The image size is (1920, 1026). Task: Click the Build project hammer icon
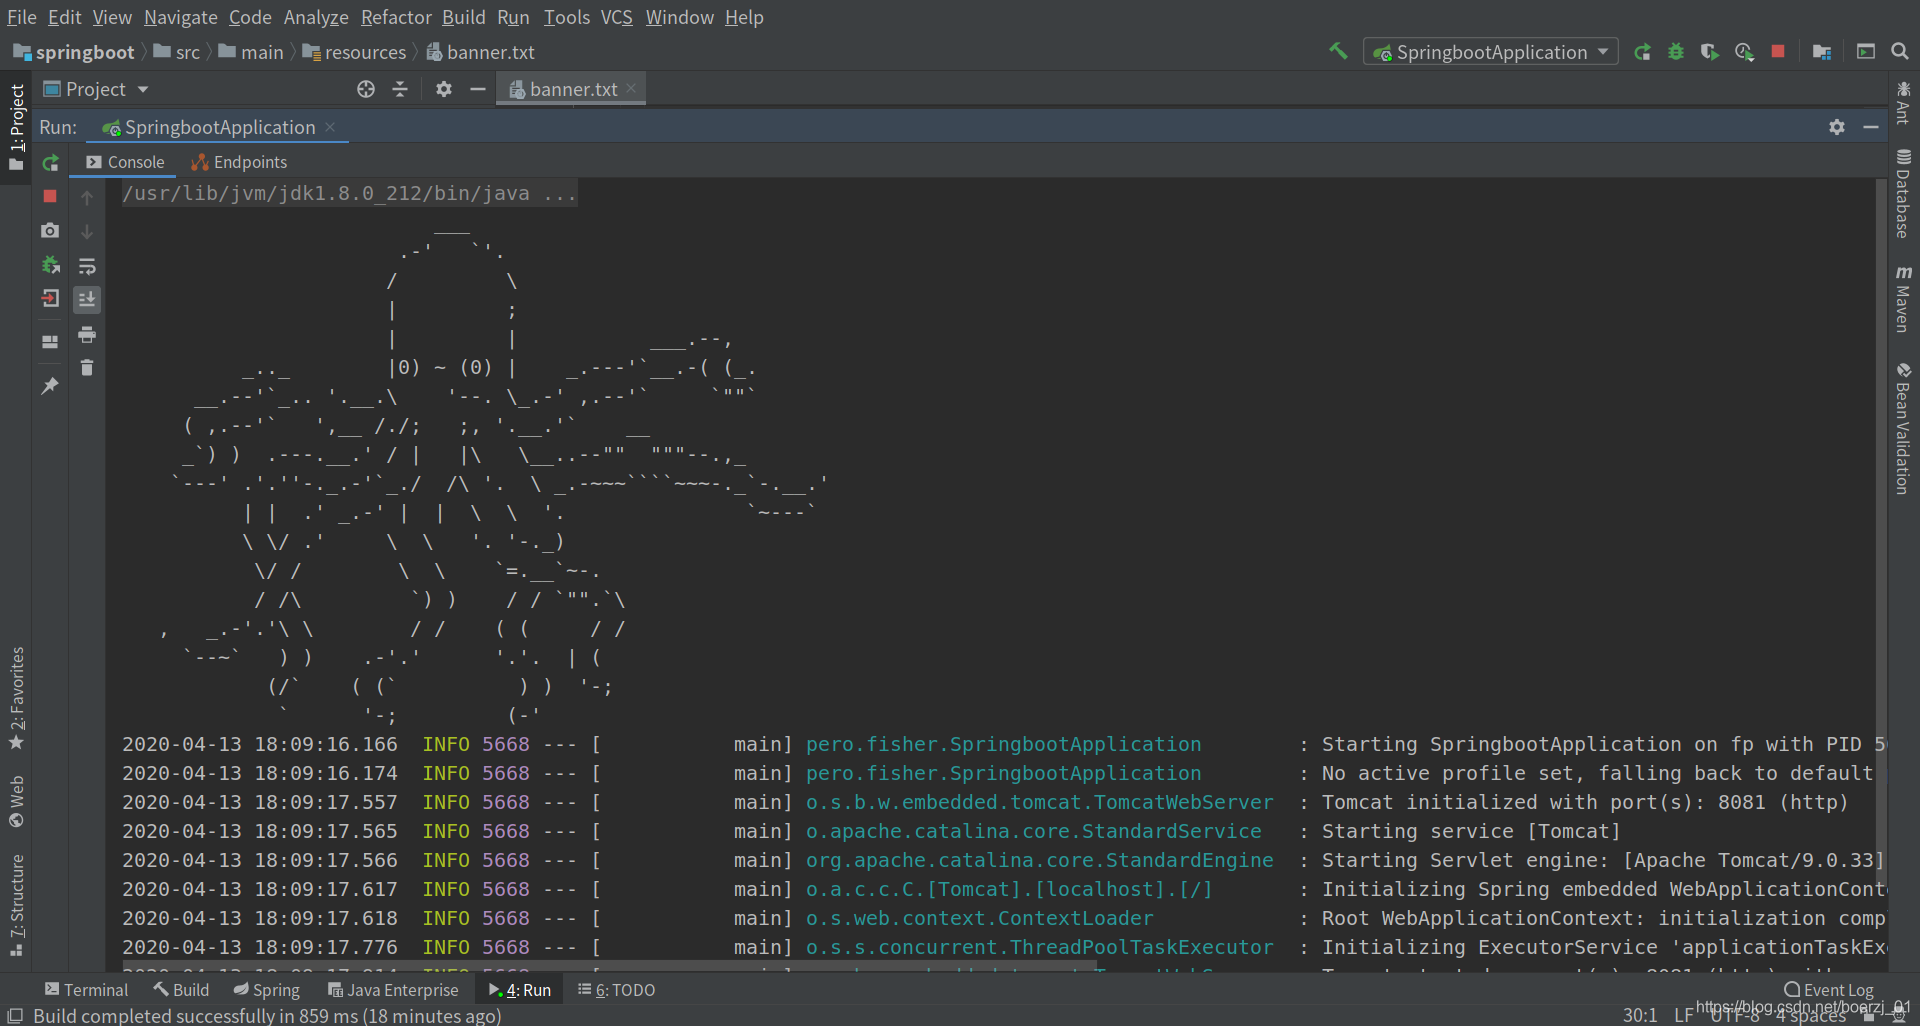1338,51
